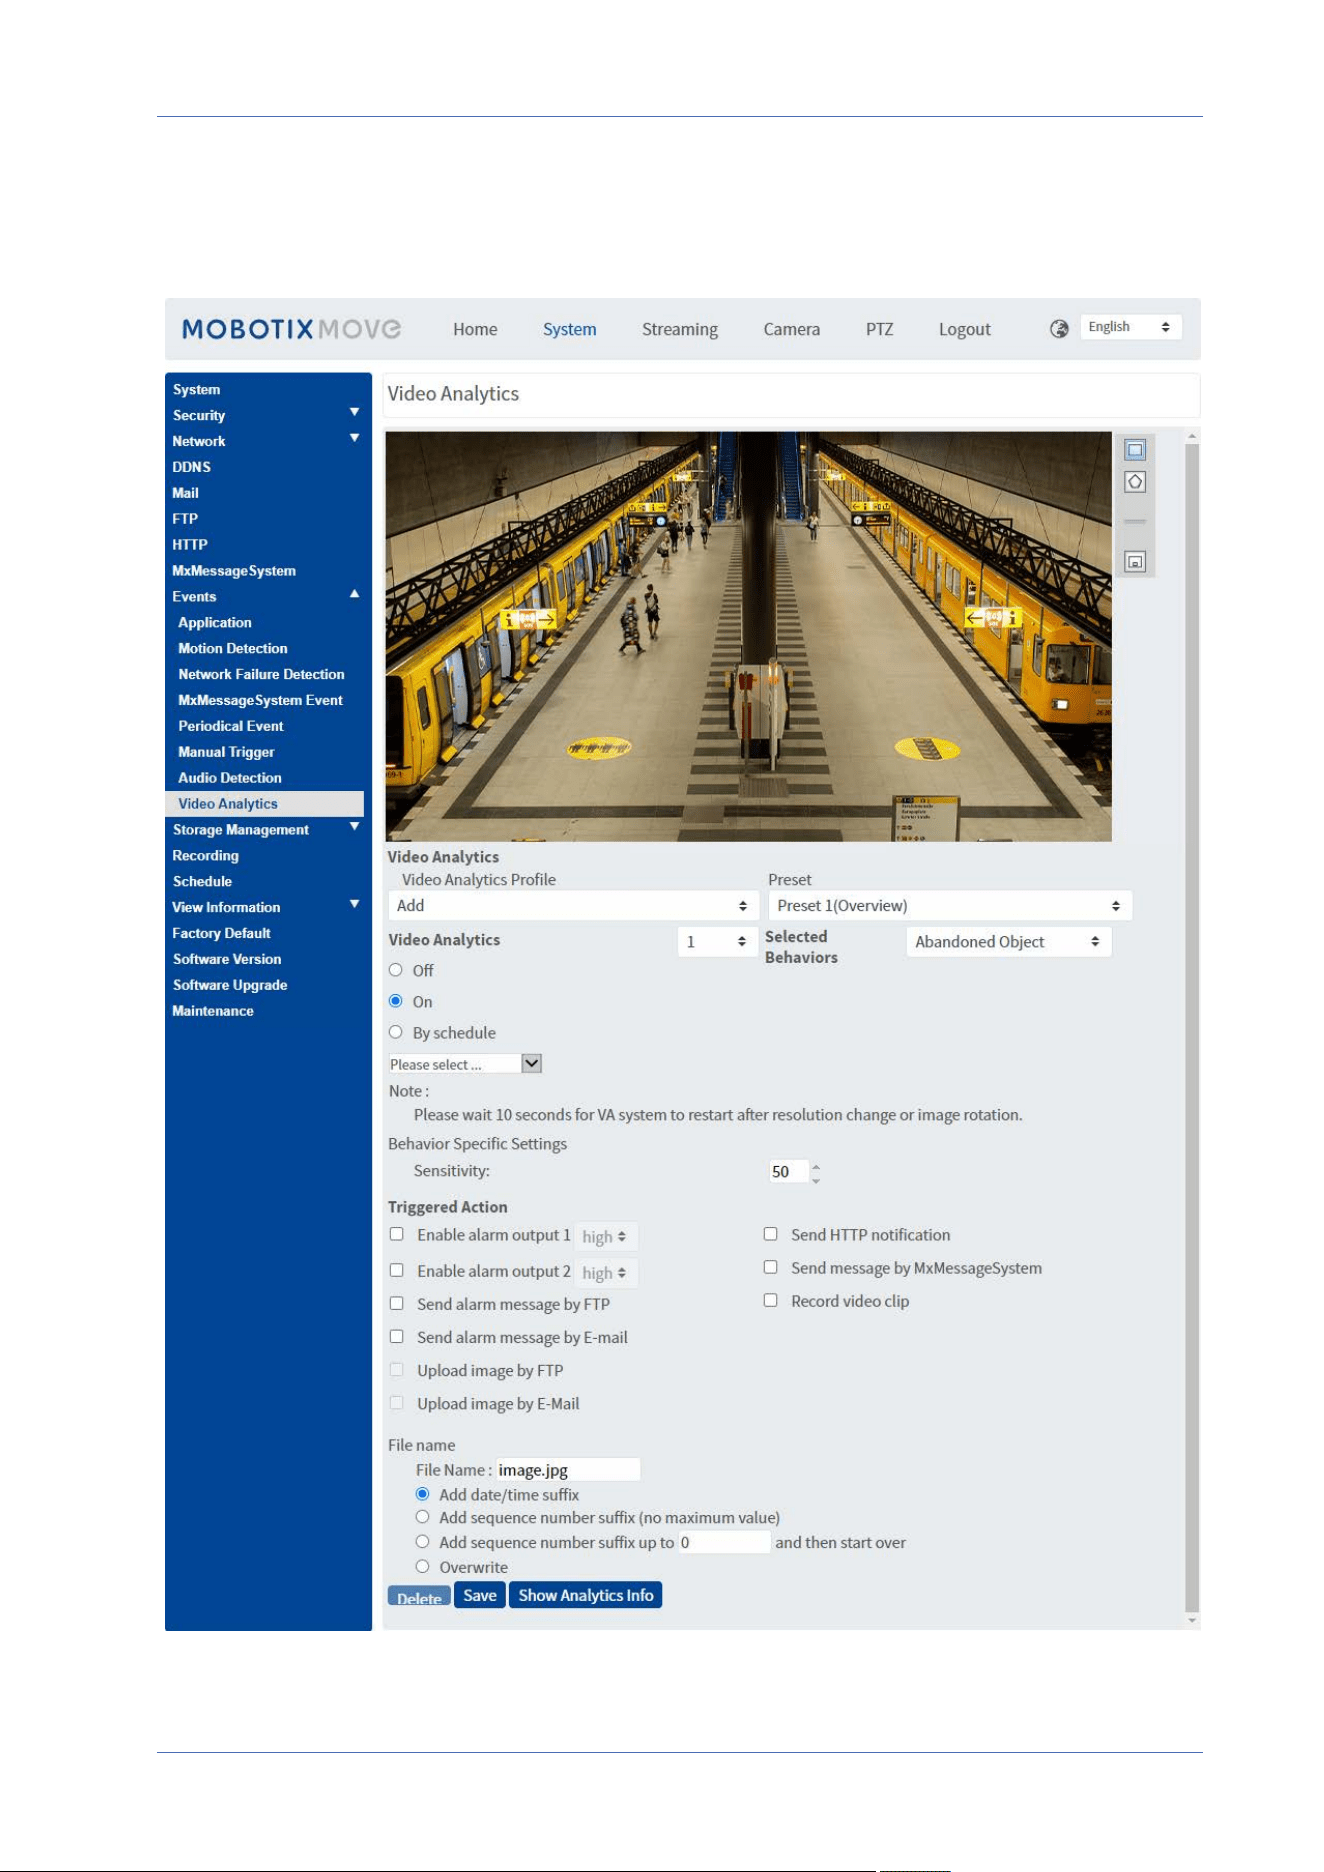Open the FTP sidebar item
The width and height of the screenshot is (1324, 1872).
click(185, 519)
